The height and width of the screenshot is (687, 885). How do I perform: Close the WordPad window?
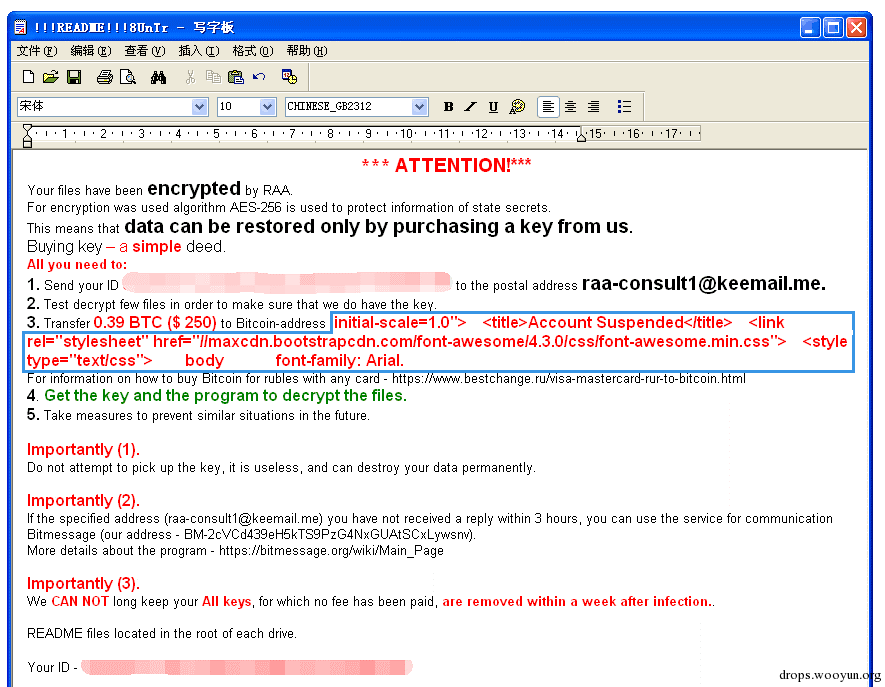point(857,27)
